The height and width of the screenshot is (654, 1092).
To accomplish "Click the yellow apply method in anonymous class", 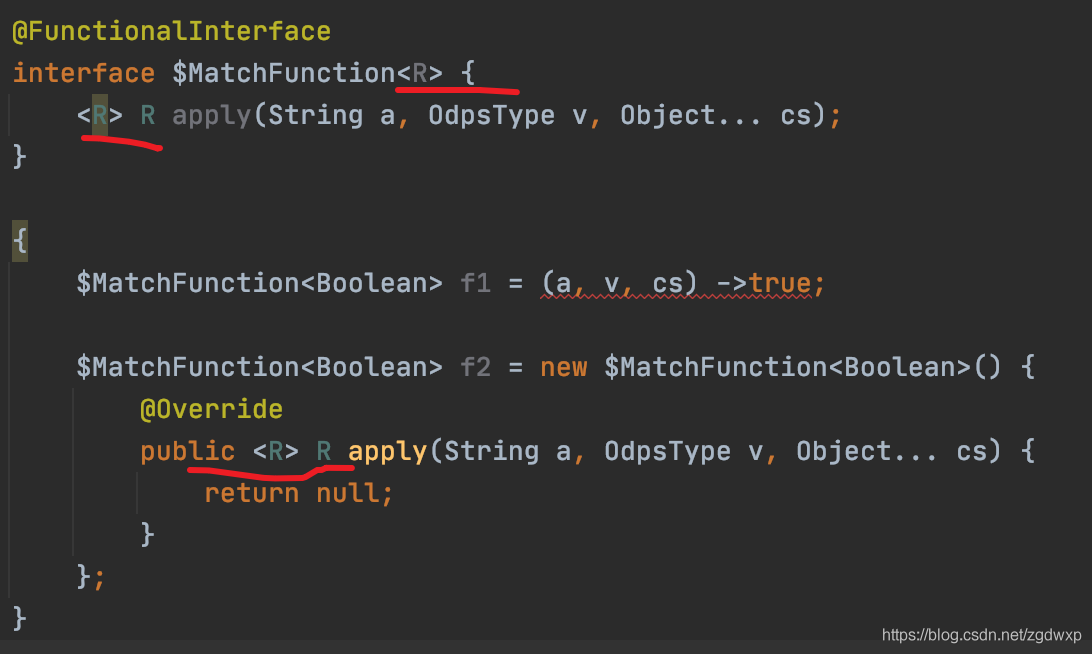I will click(x=387, y=452).
